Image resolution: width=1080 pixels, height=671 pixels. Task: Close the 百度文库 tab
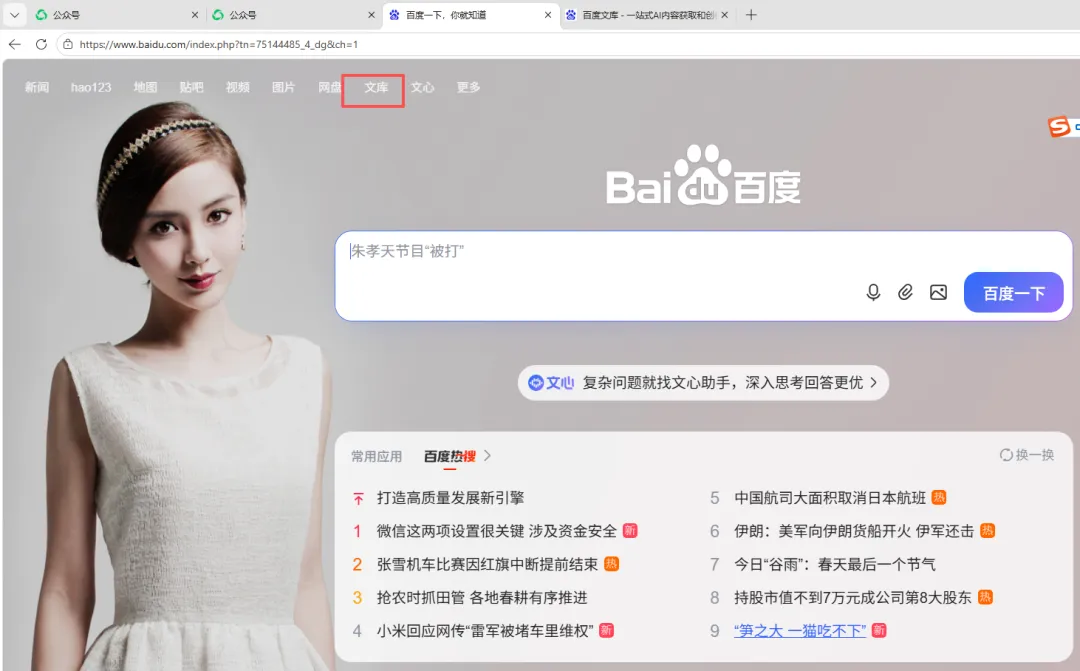click(x=725, y=14)
